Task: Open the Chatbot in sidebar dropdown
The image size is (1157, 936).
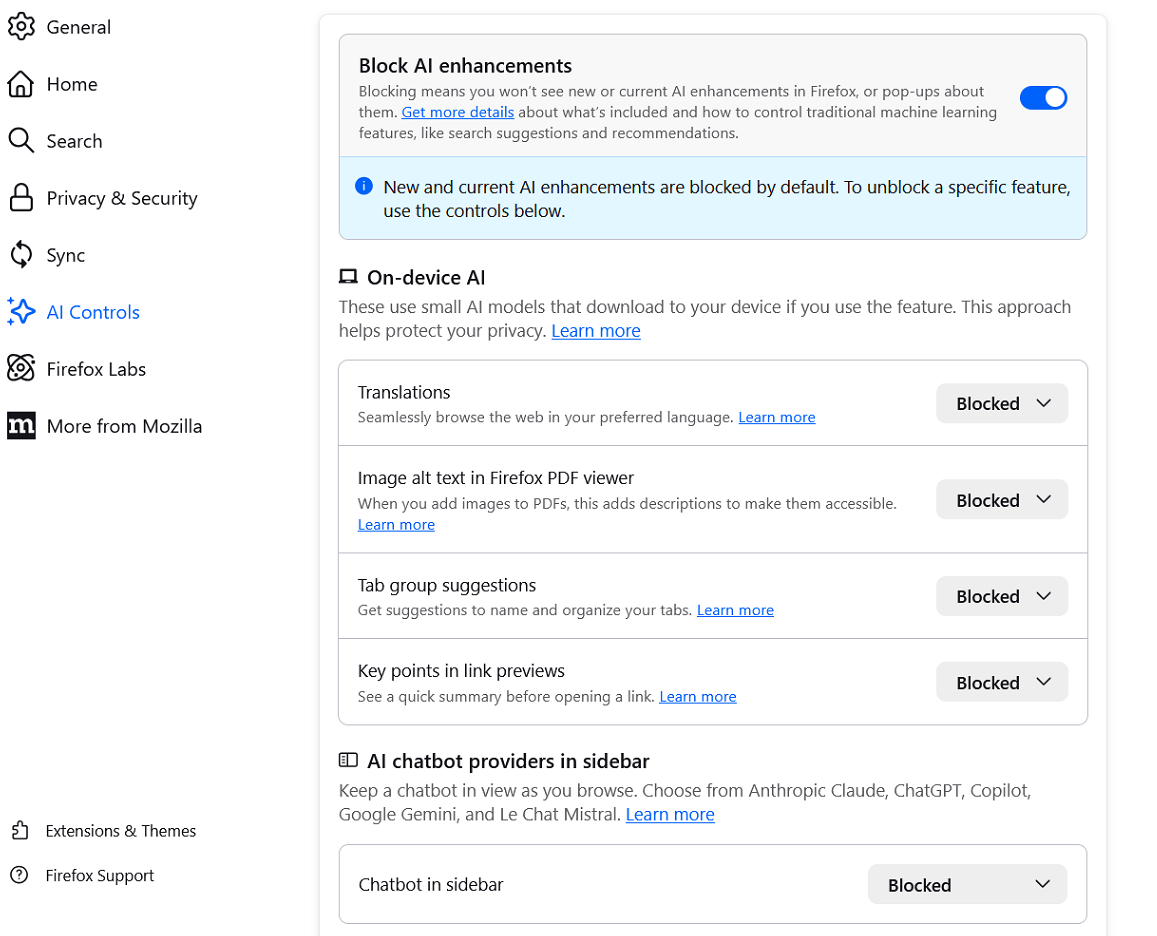Action: pyautogui.click(x=967, y=885)
